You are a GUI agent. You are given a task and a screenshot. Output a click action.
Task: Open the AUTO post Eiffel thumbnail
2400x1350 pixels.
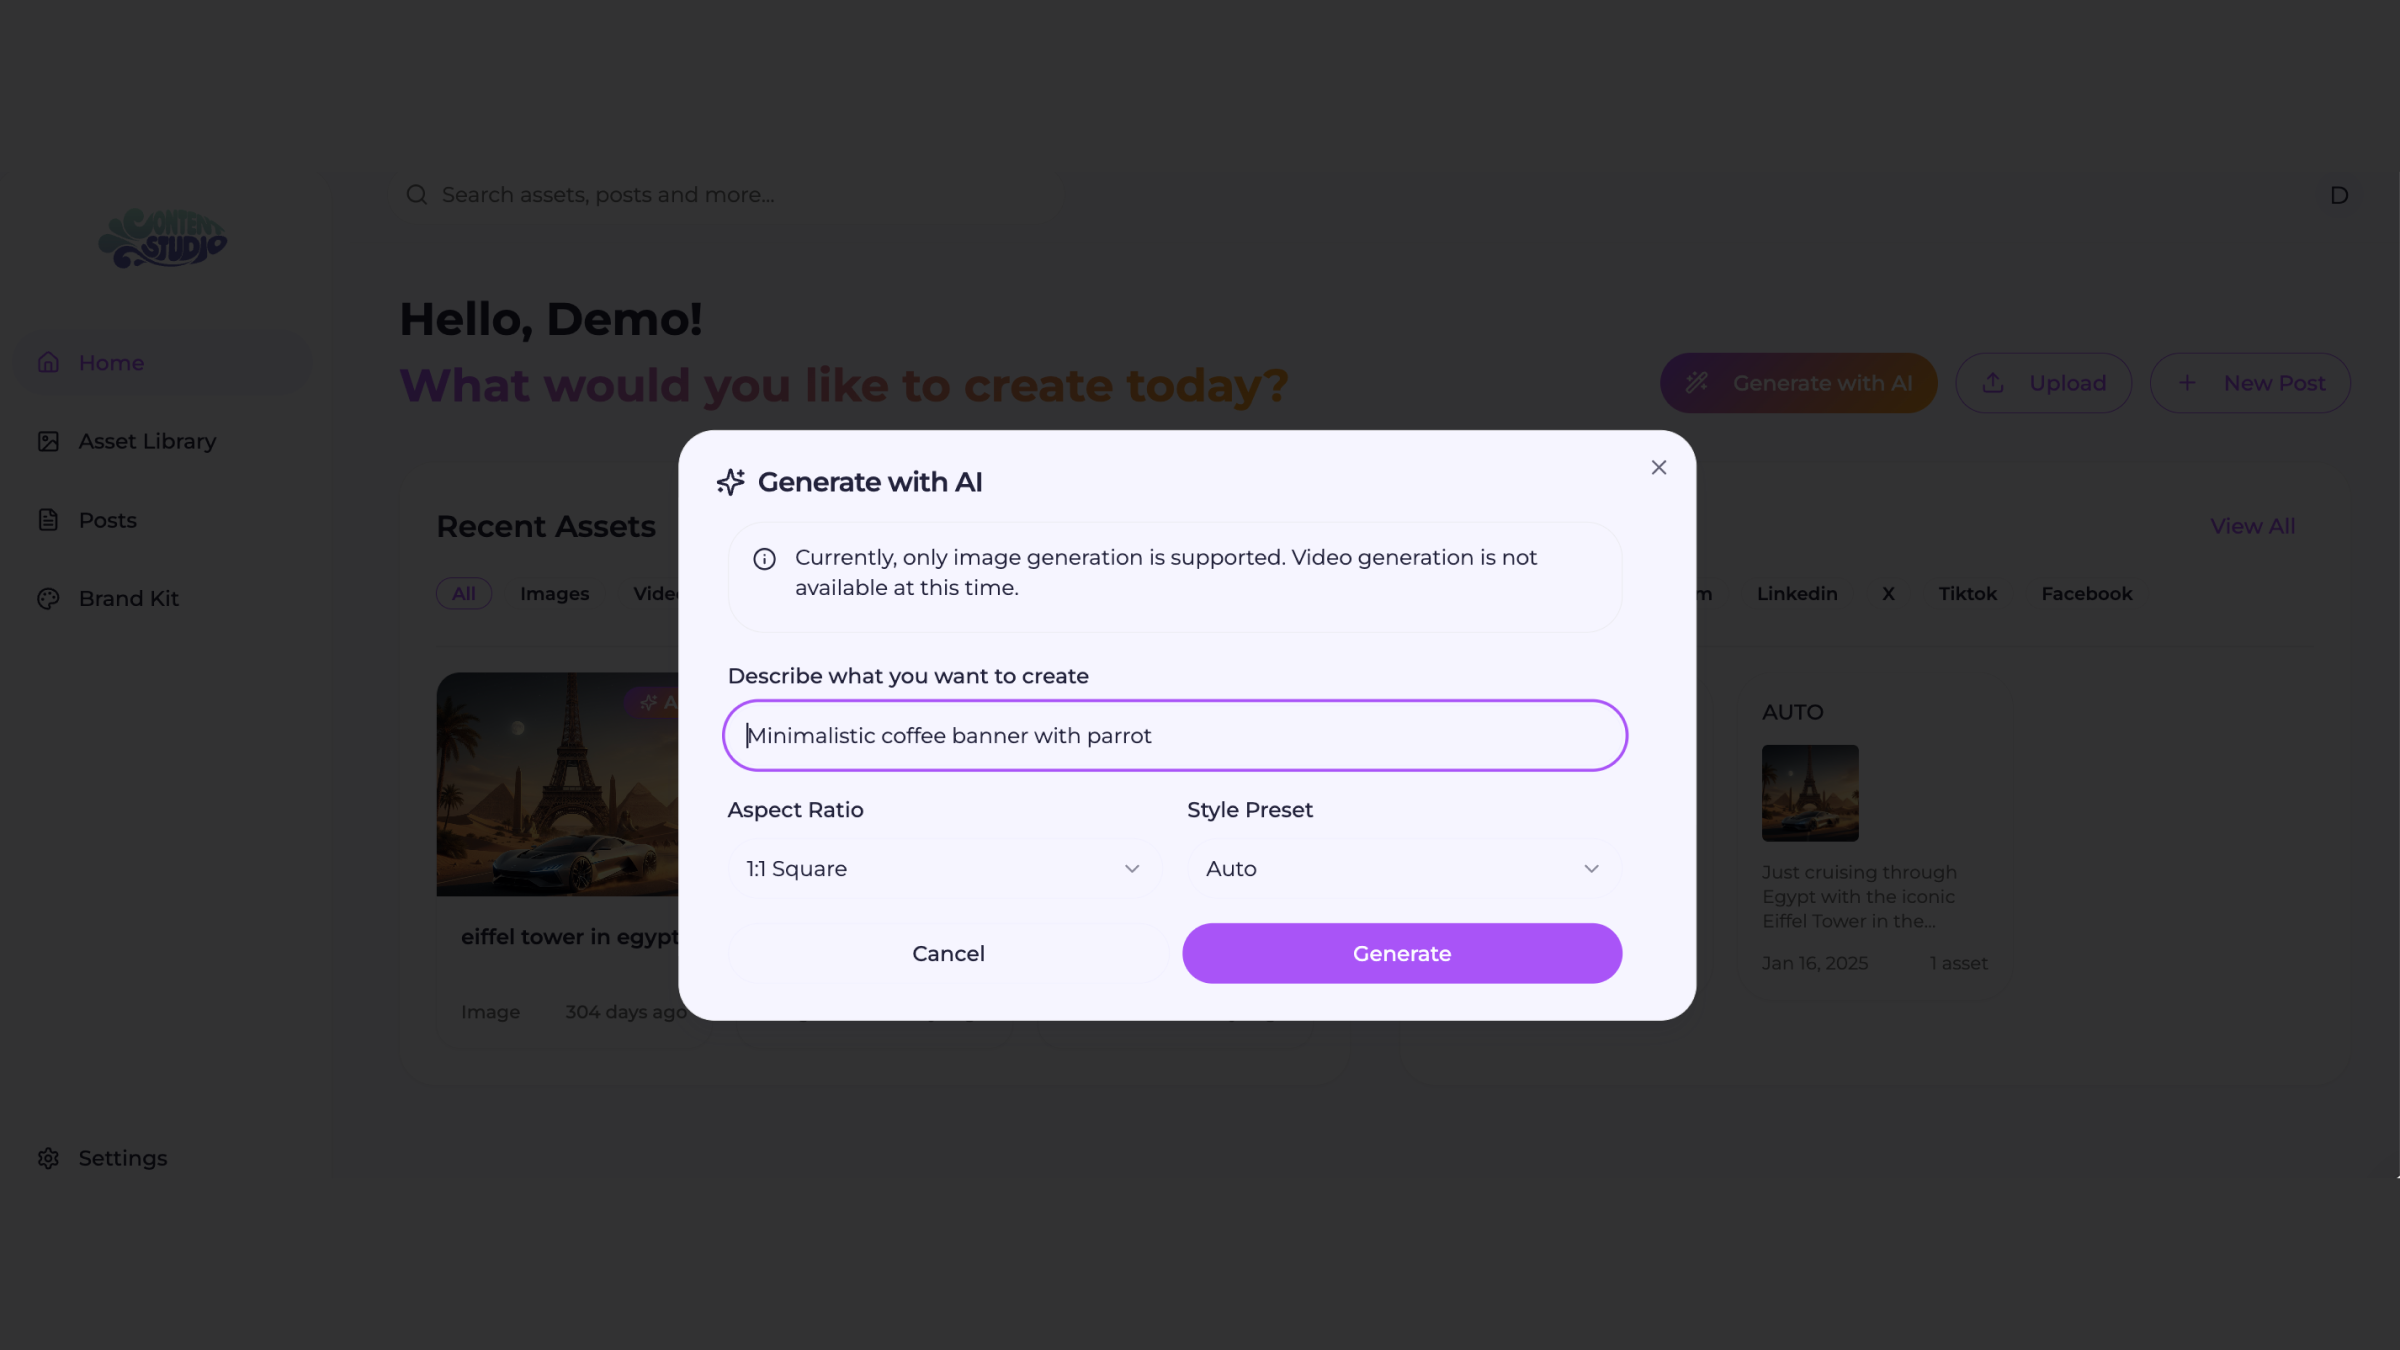[1810, 793]
